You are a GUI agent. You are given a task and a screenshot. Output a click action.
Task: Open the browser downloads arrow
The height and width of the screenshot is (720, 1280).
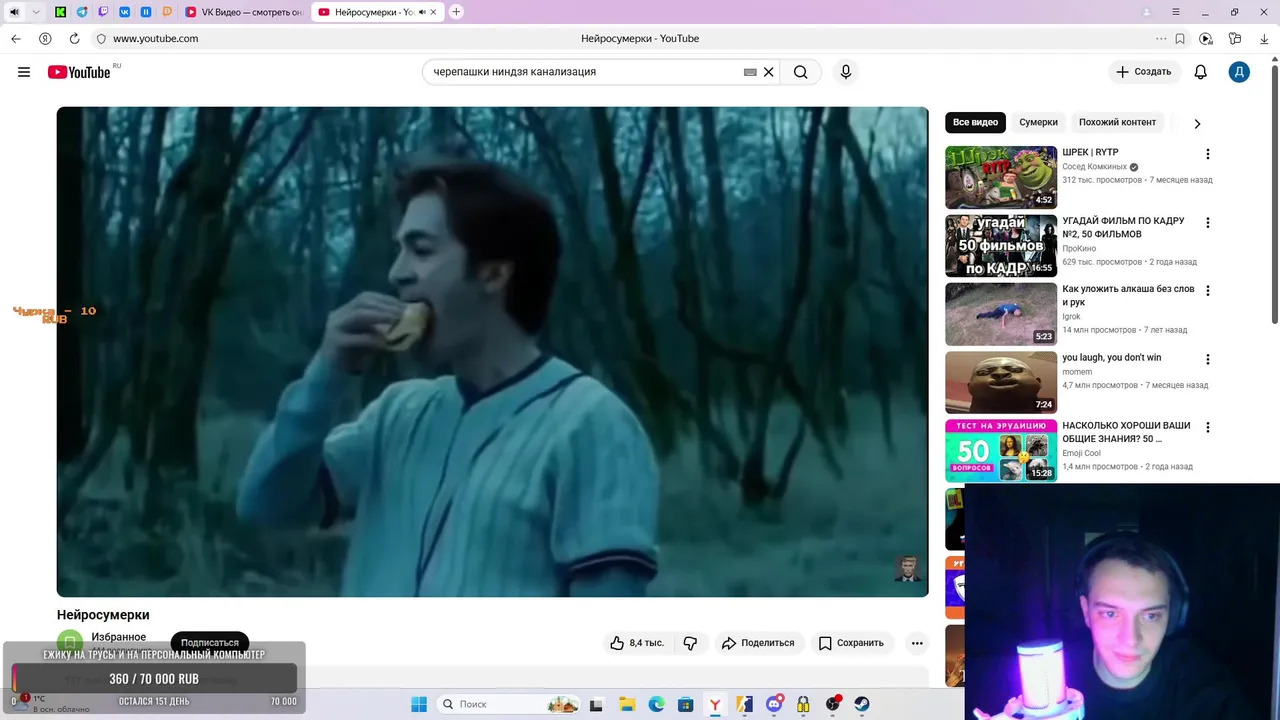[x=1264, y=39]
